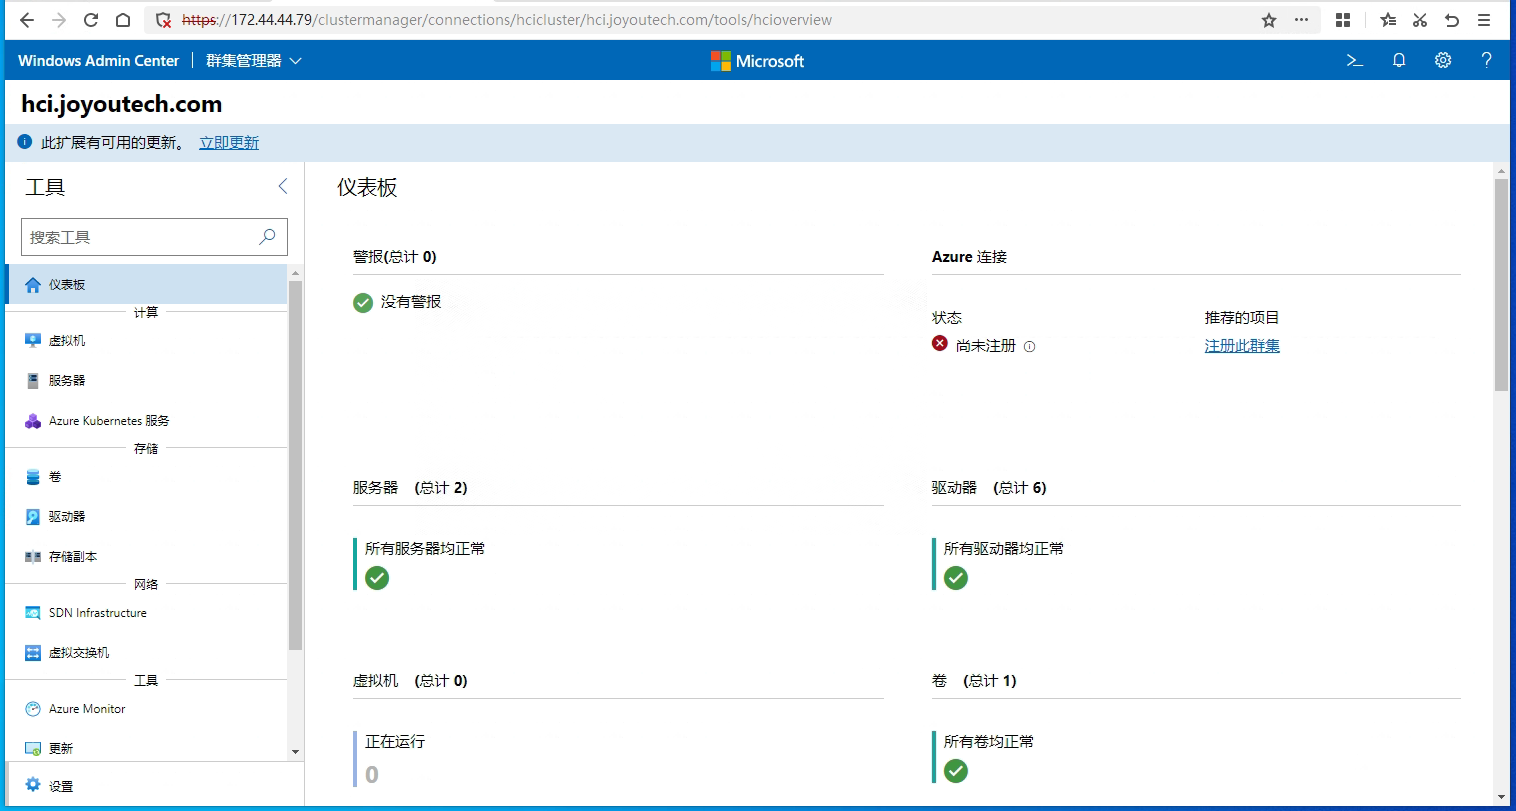Click the info icon beside 尚未注册

(x=1030, y=347)
